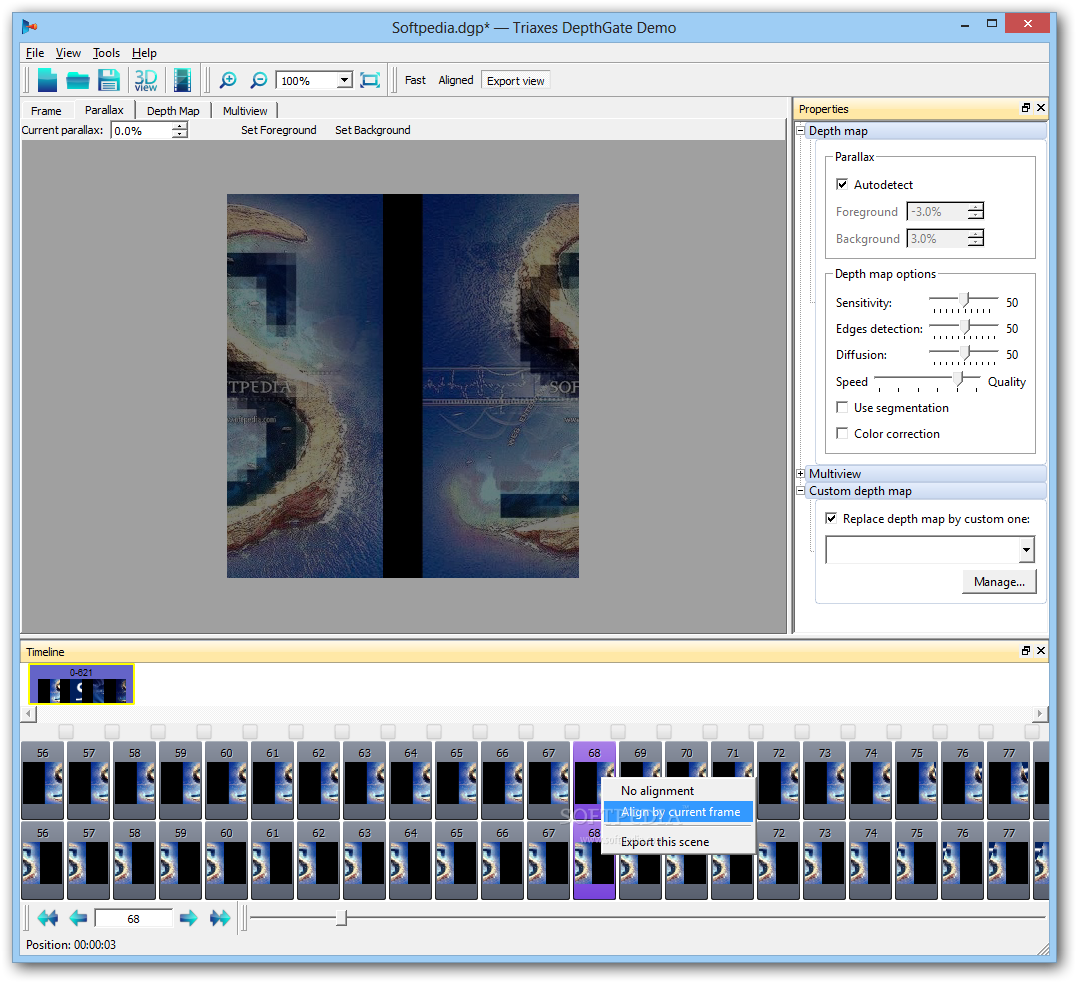The height and width of the screenshot is (983, 1077).
Task: Save project with the floppy disk icon
Action: click(x=109, y=80)
